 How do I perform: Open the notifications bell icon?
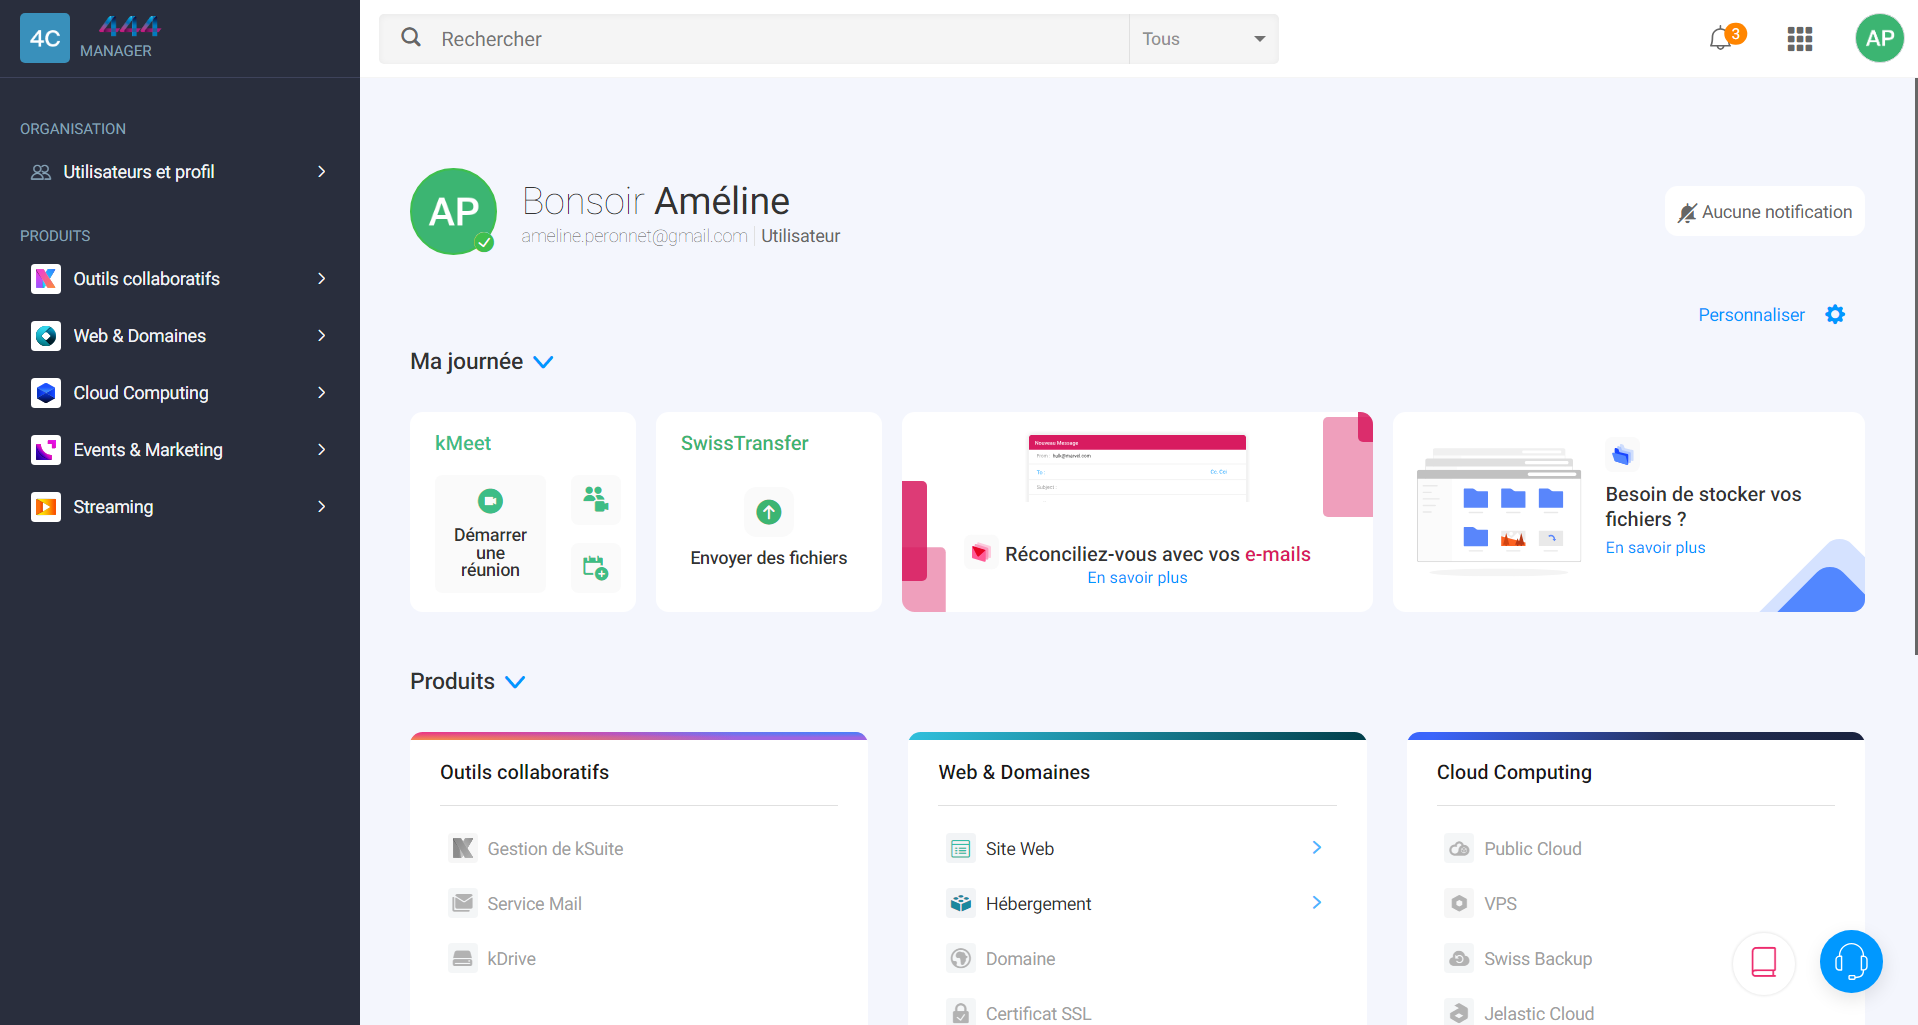(1720, 39)
